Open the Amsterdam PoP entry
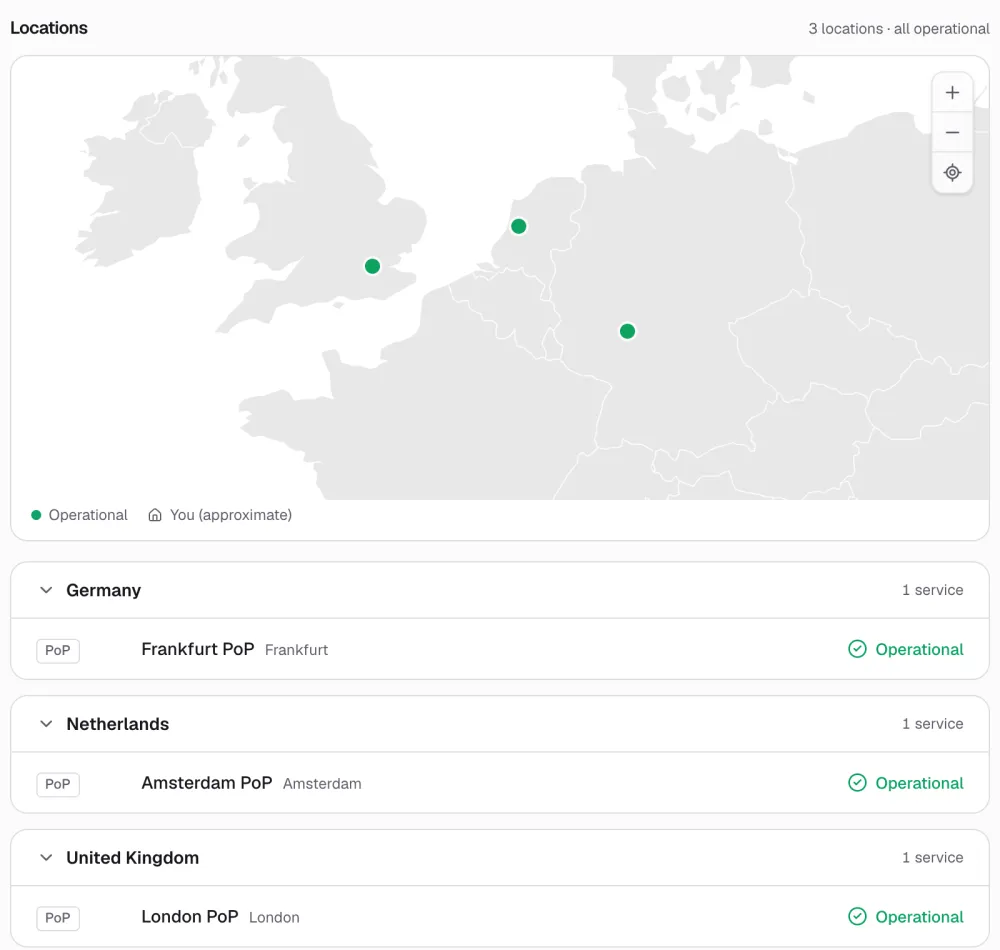1000x950 pixels. coord(500,783)
